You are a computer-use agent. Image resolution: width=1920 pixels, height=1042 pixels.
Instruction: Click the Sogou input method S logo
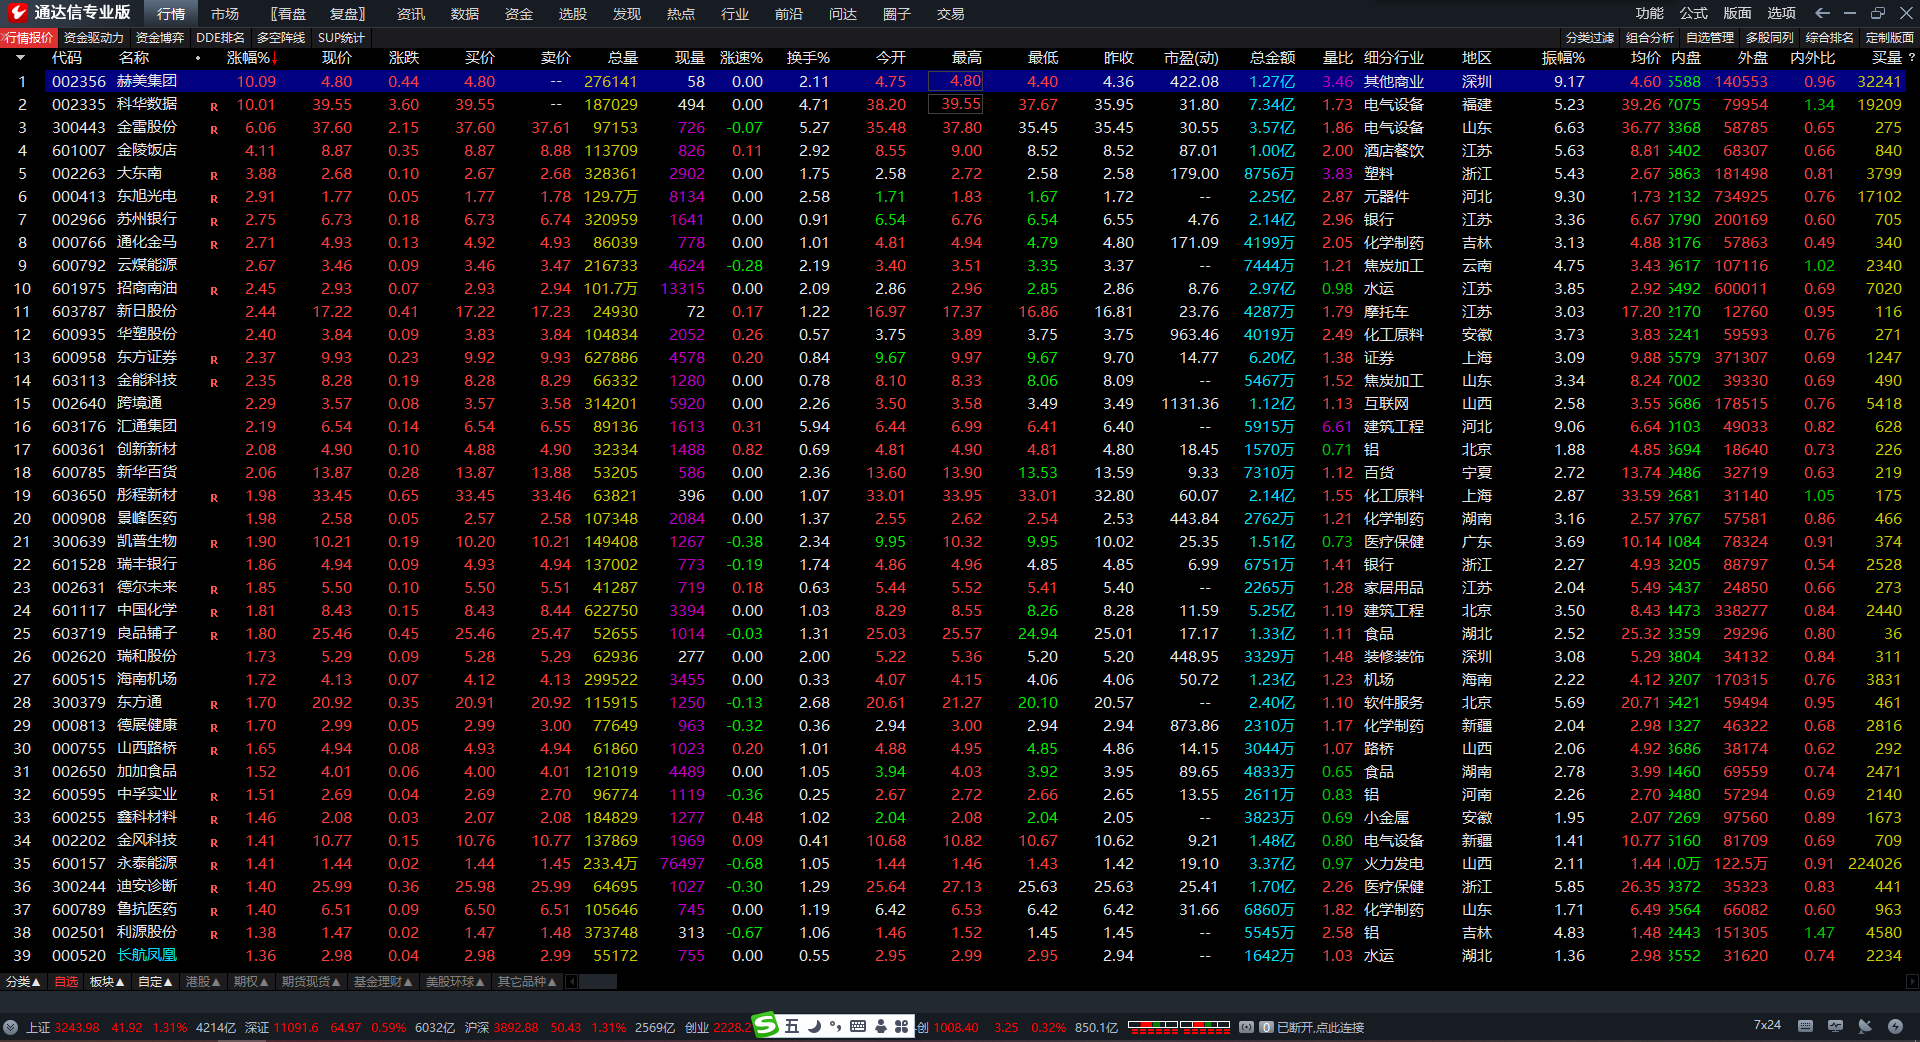766,1025
